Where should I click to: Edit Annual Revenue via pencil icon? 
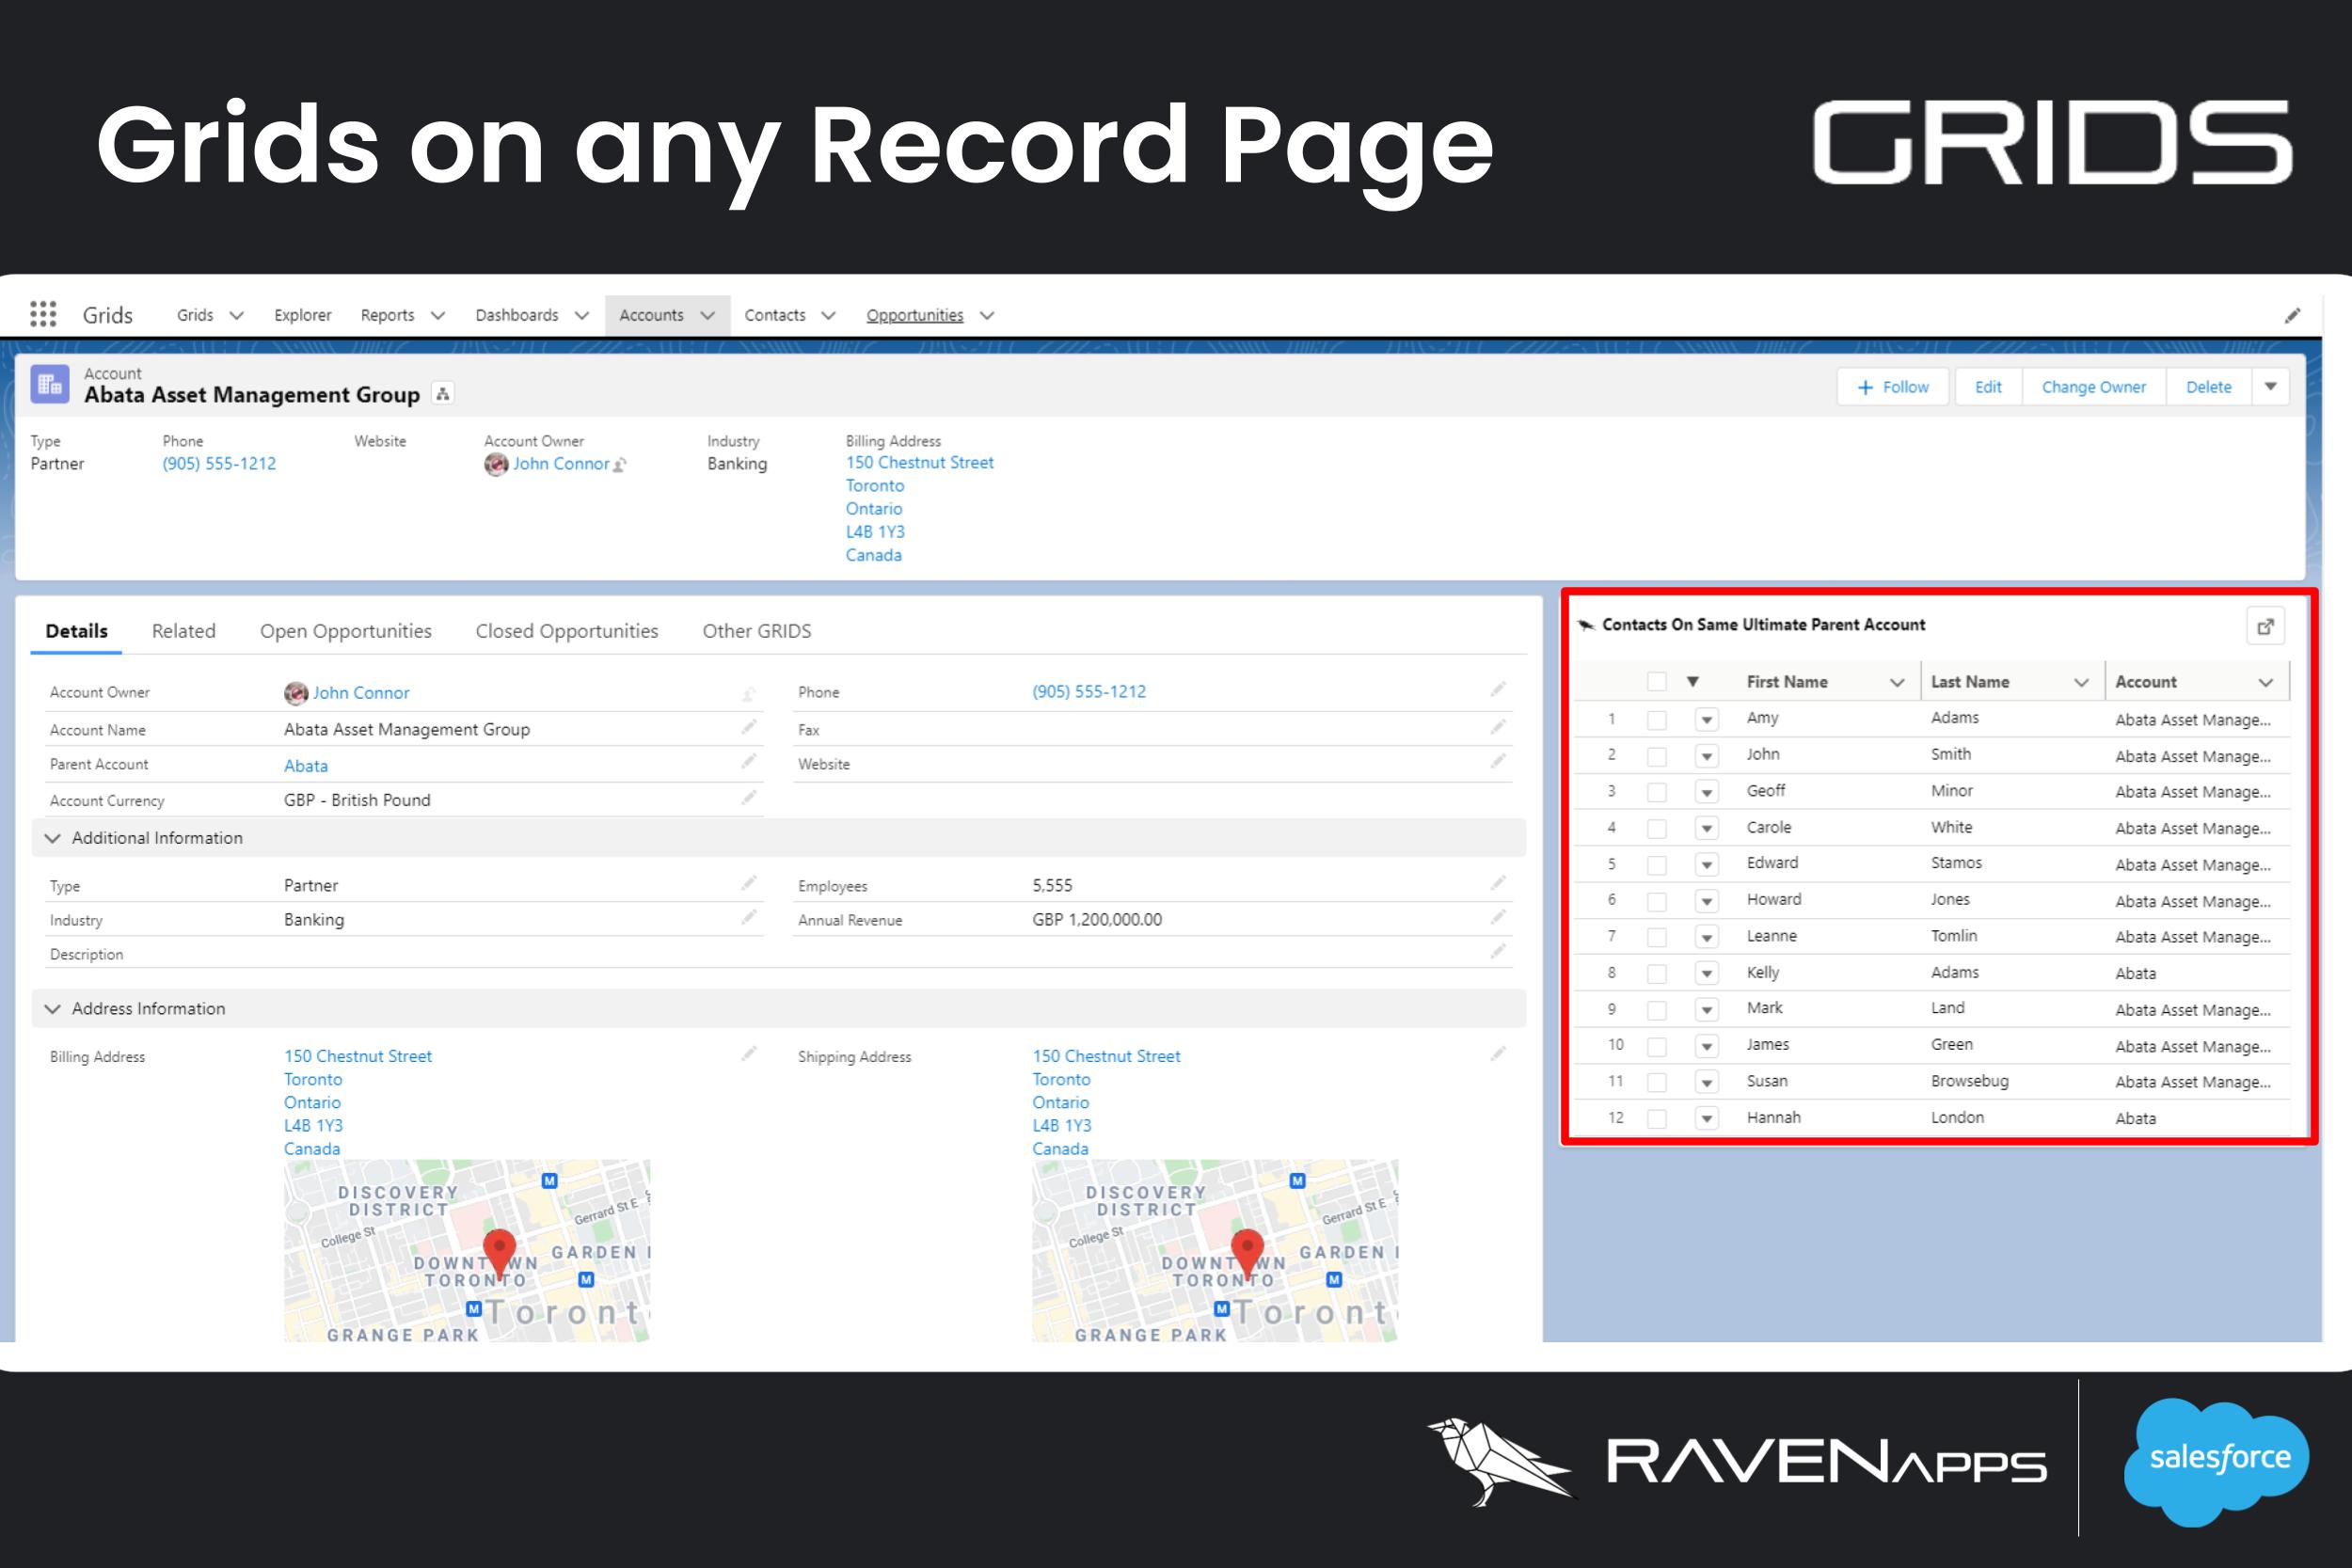point(1498,917)
